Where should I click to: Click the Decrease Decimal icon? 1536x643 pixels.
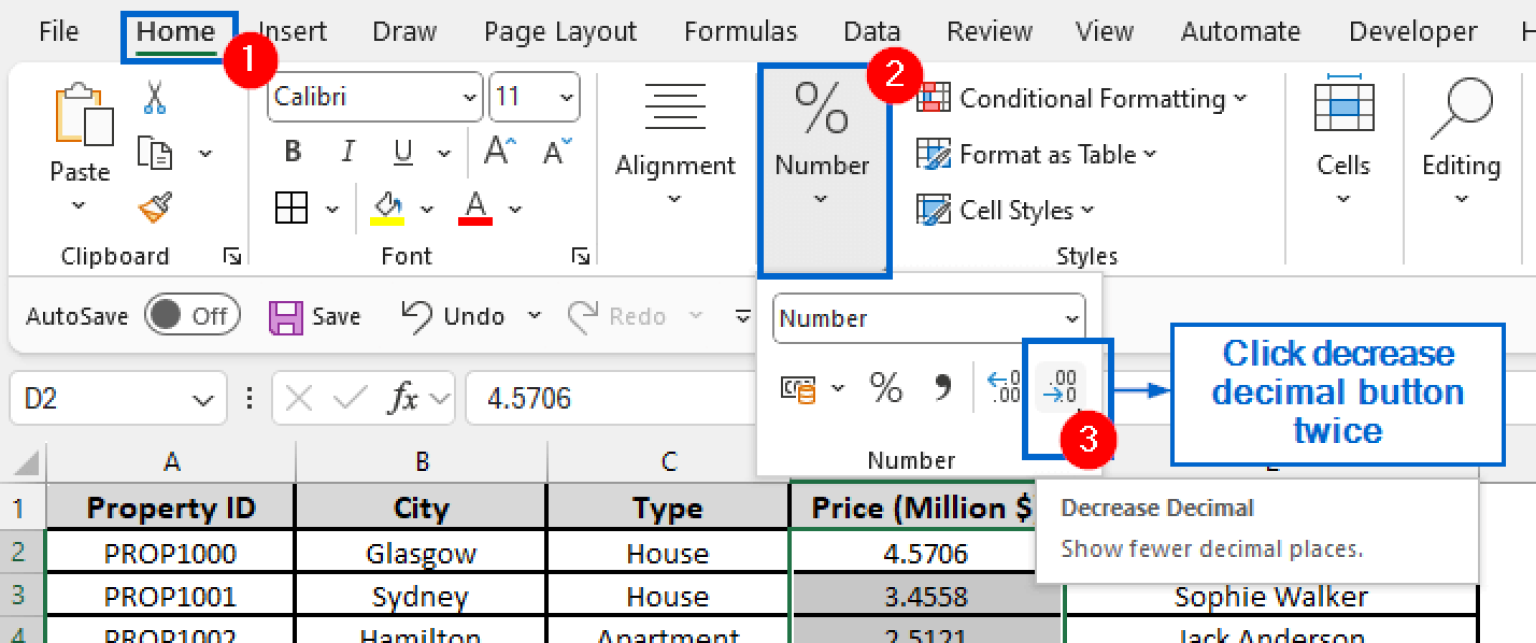(x=1059, y=388)
